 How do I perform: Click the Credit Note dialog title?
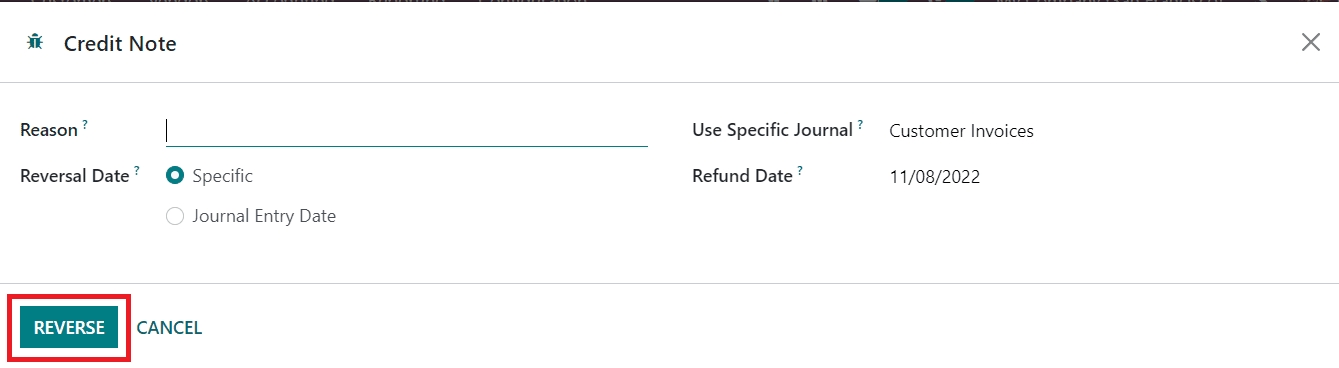[120, 43]
